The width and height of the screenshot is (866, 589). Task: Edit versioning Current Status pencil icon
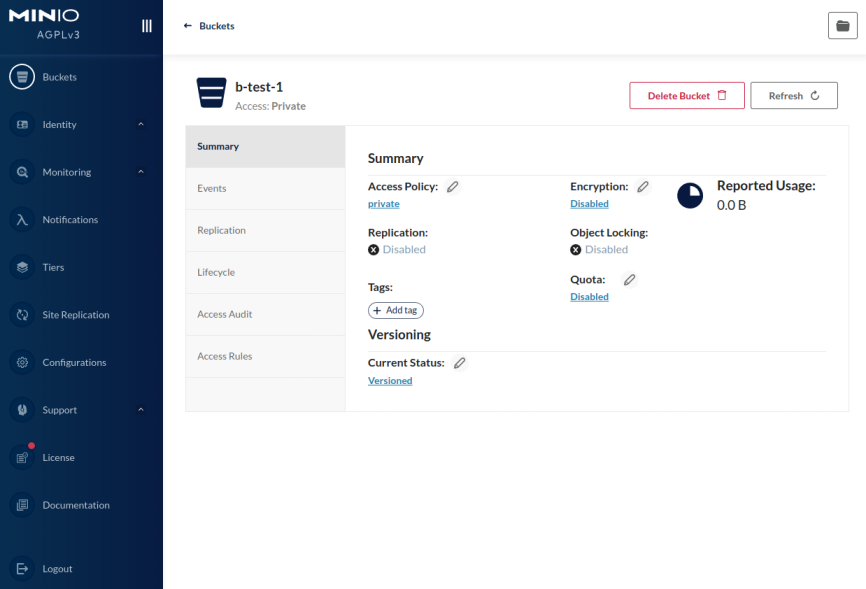(460, 363)
